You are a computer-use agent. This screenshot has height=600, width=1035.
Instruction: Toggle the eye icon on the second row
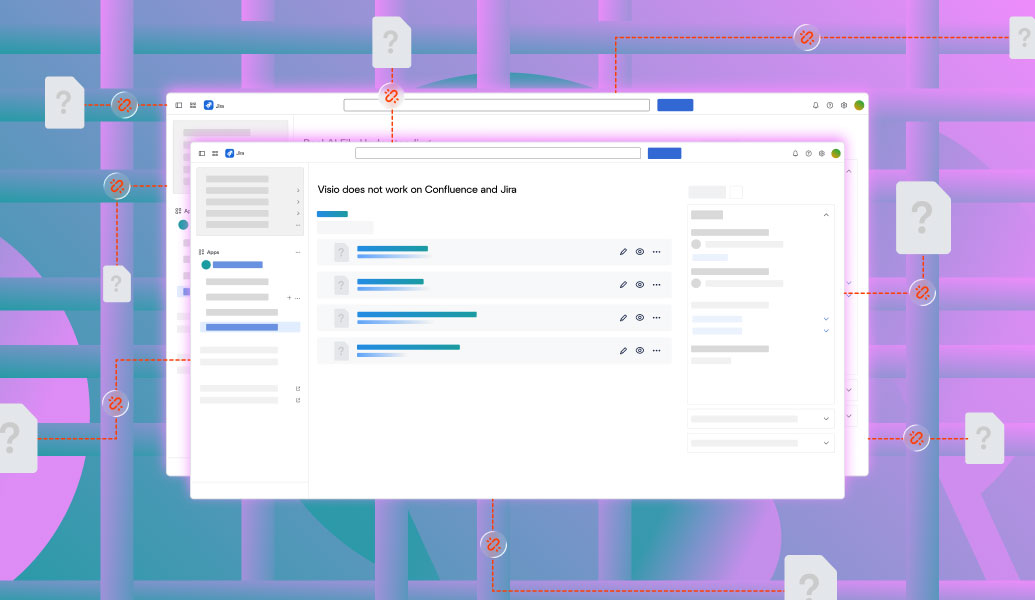pyautogui.click(x=640, y=284)
